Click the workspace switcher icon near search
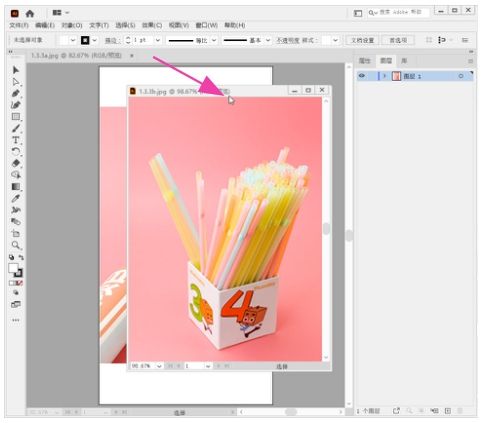The height and width of the screenshot is (423, 482). pyautogui.click(x=358, y=13)
